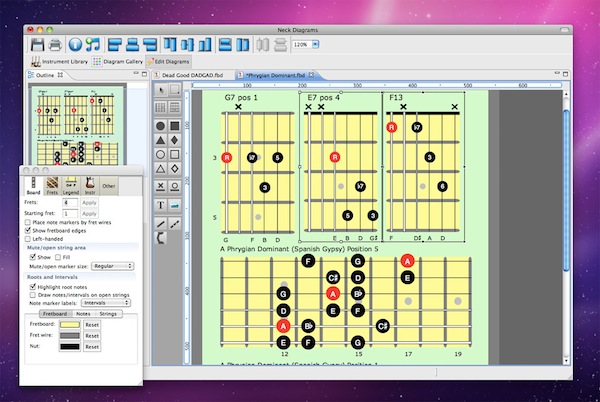Select the hollow circle marker tool
Image resolution: width=600 pixels, height=402 pixels.
pyautogui.click(x=161, y=155)
